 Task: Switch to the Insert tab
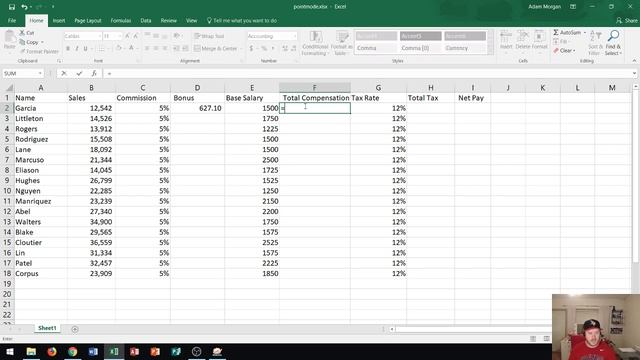[x=59, y=20]
